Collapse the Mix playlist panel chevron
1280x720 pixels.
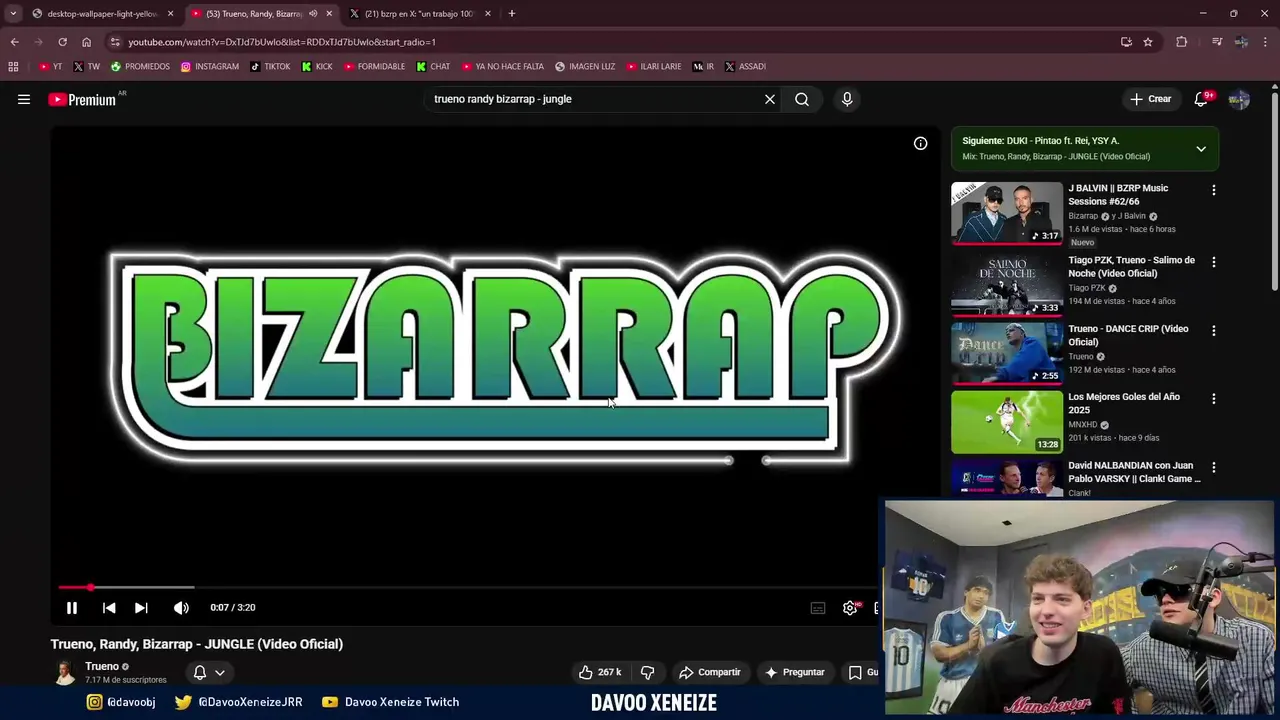point(1201,149)
